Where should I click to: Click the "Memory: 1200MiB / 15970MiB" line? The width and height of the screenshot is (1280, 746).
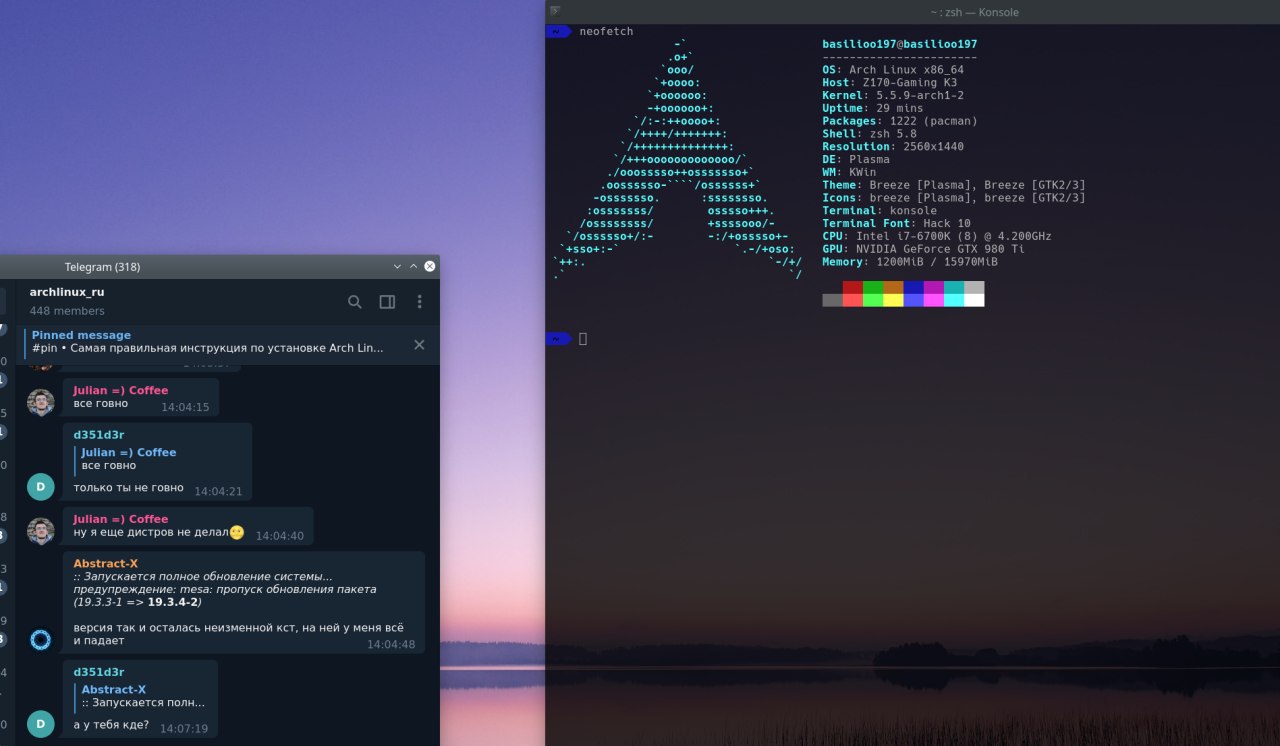(910, 262)
